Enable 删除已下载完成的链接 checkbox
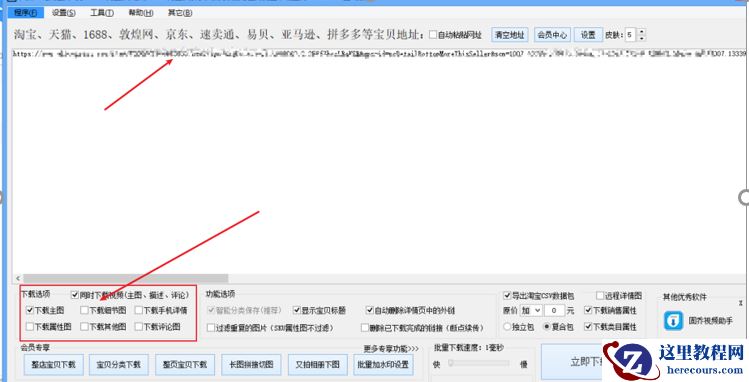 point(365,328)
